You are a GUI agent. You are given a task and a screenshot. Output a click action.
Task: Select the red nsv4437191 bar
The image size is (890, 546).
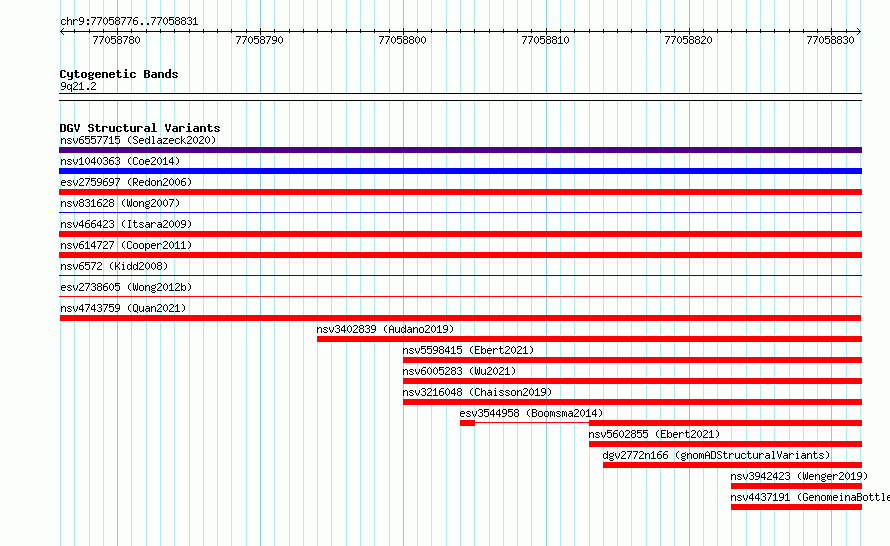[796, 507]
